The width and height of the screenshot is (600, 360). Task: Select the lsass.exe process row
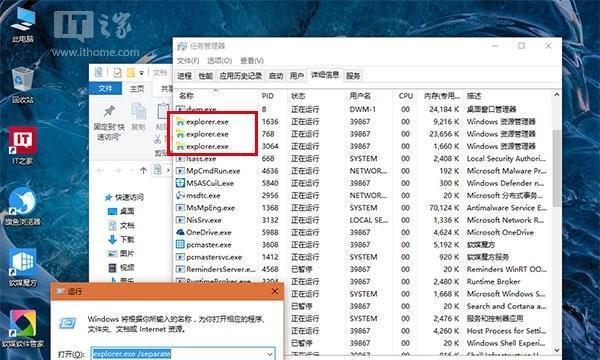[364, 158]
